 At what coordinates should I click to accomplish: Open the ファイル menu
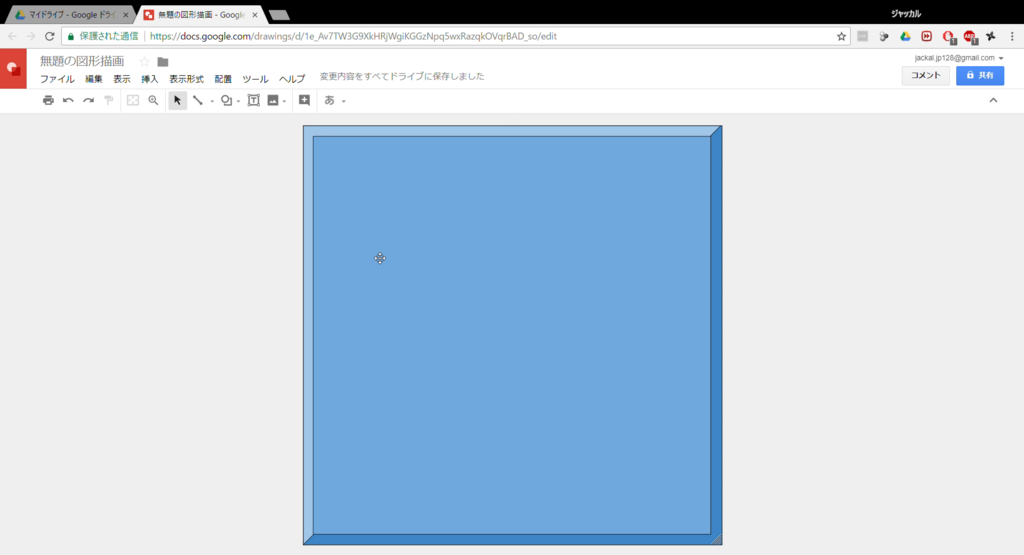pos(57,79)
